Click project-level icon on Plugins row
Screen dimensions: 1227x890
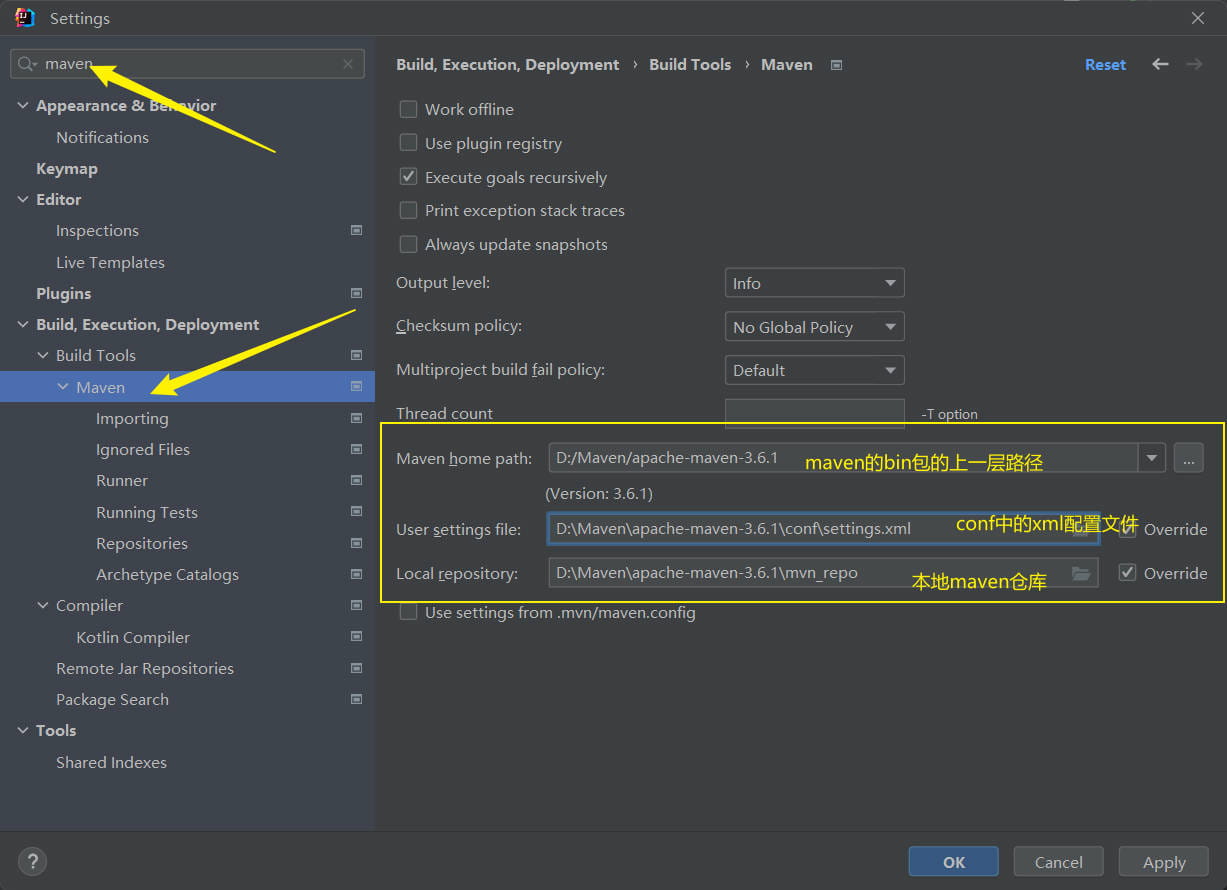(x=356, y=293)
